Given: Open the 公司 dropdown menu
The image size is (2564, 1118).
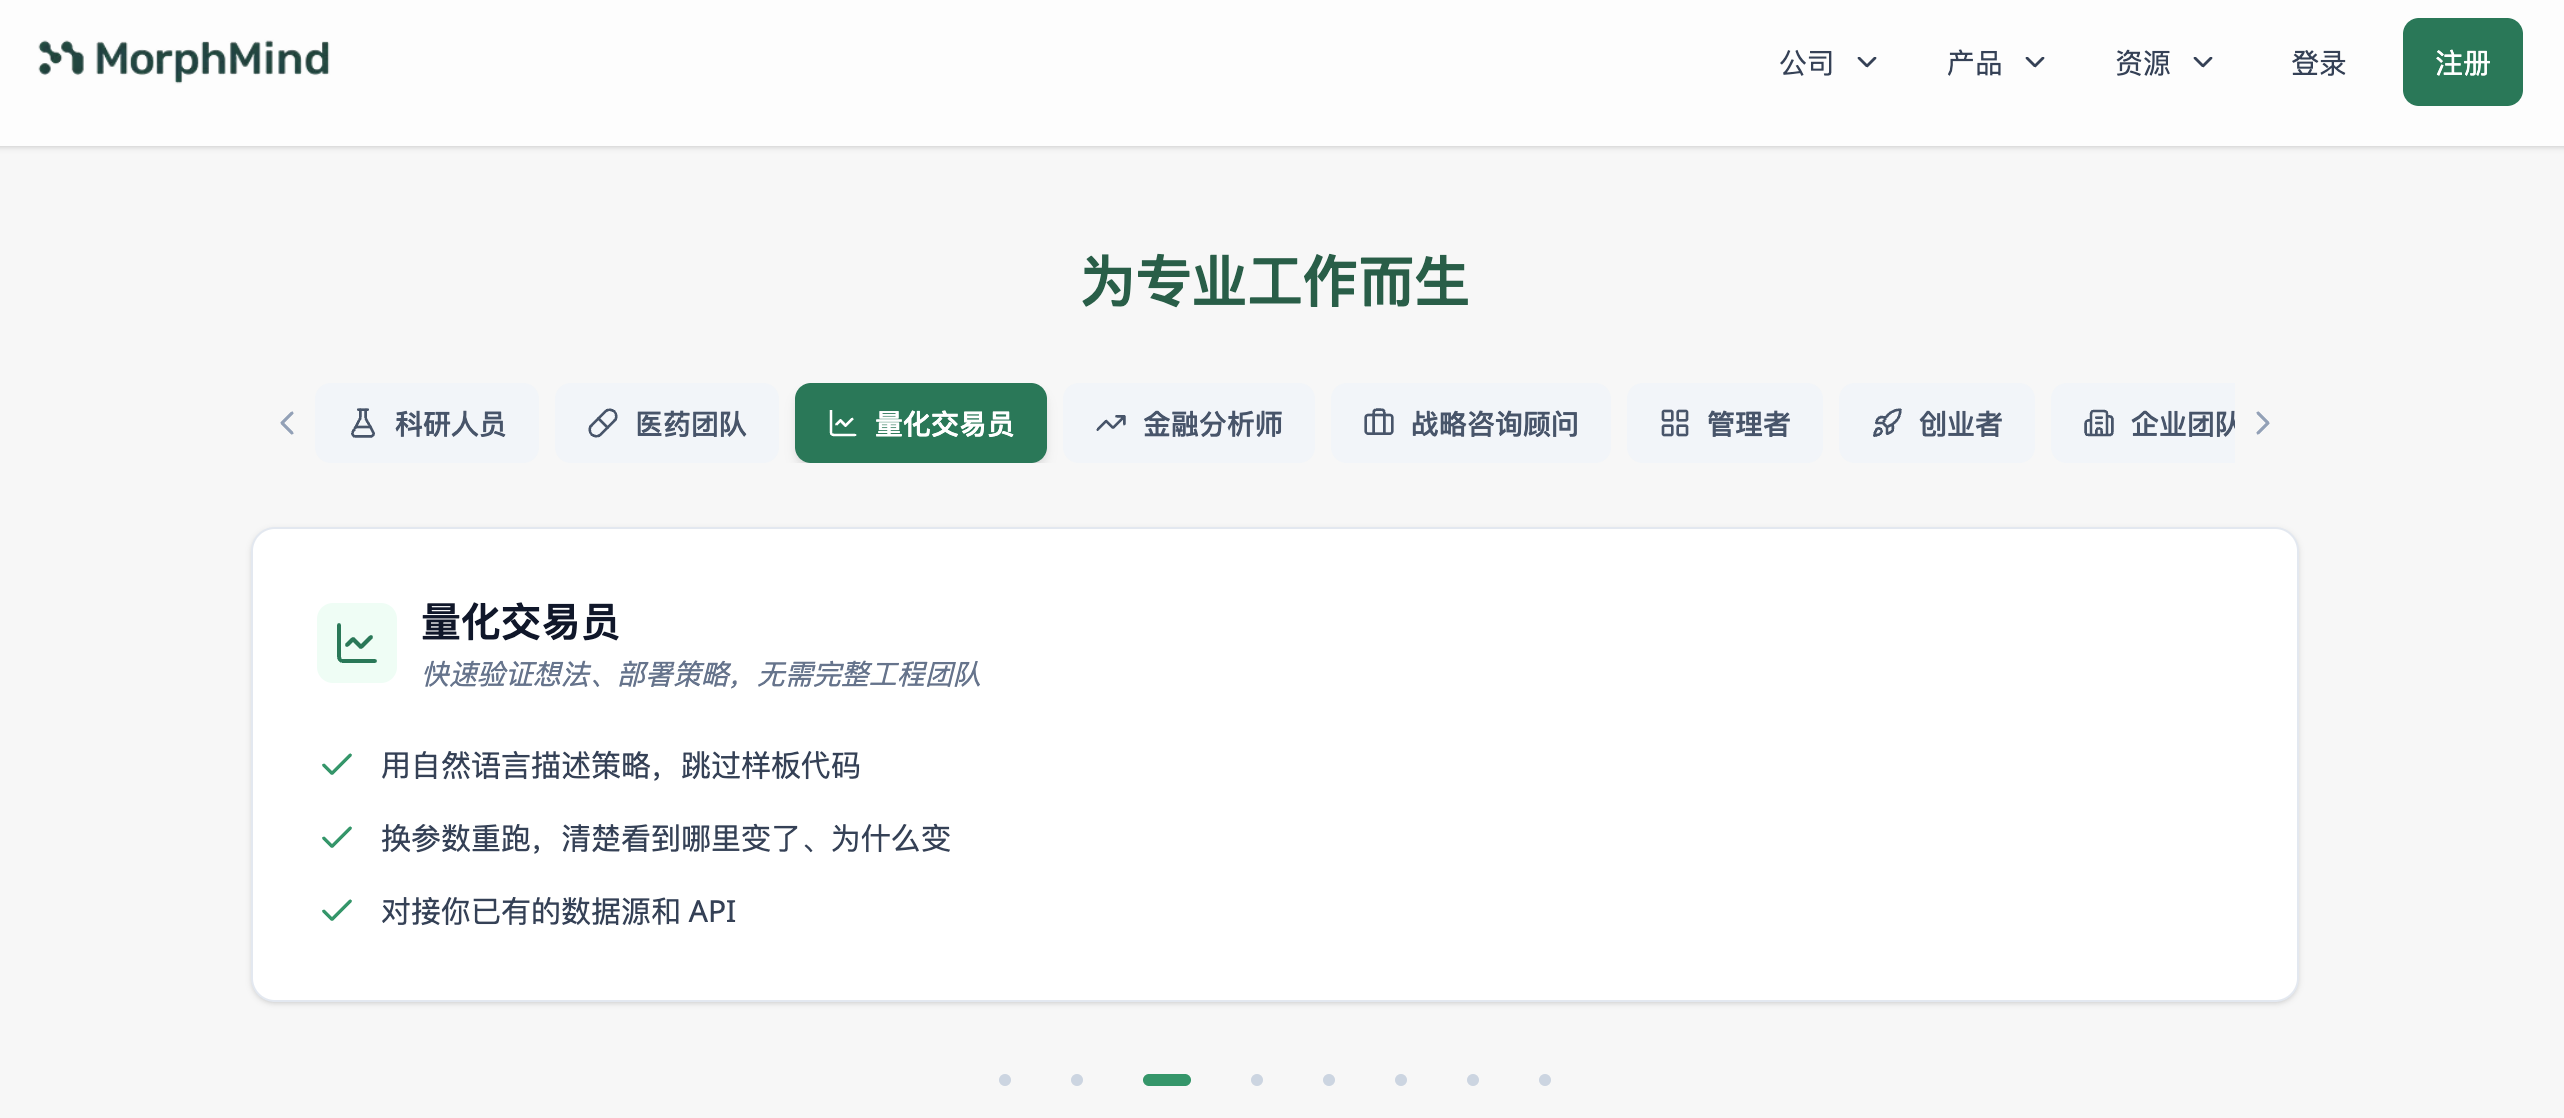Looking at the screenshot, I should (x=1828, y=62).
